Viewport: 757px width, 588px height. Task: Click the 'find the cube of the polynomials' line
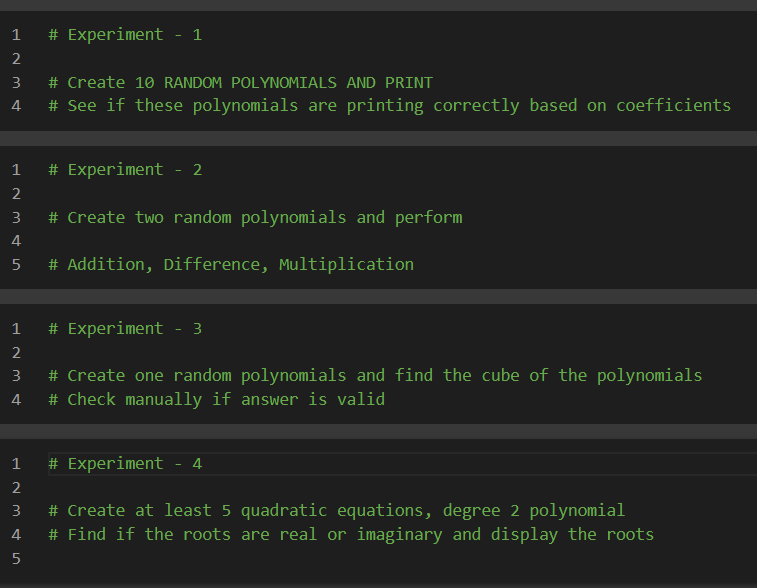(375, 376)
